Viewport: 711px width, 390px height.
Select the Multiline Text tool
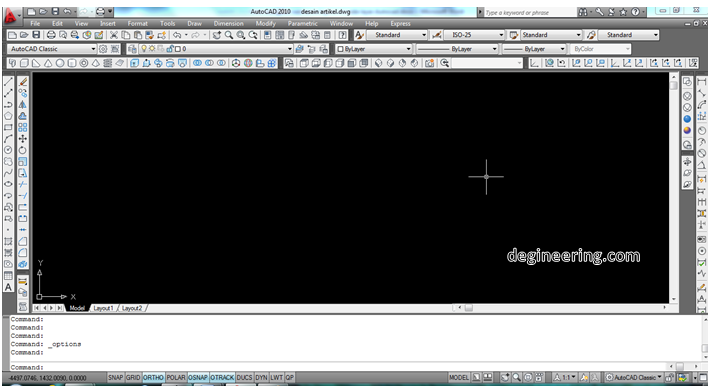click(8, 287)
